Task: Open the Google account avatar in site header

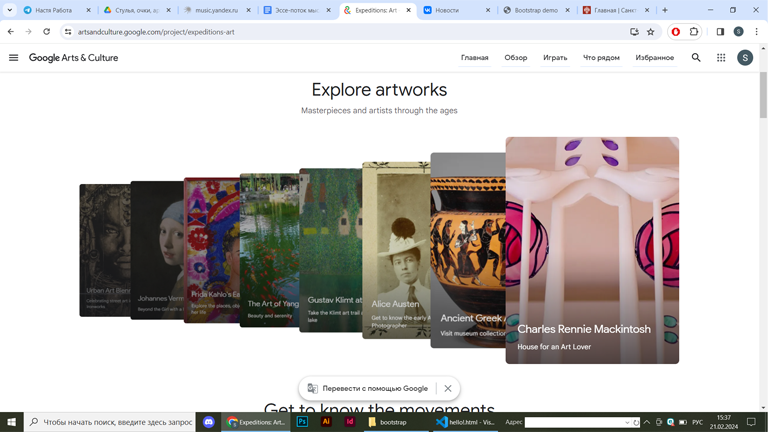Action: click(745, 58)
